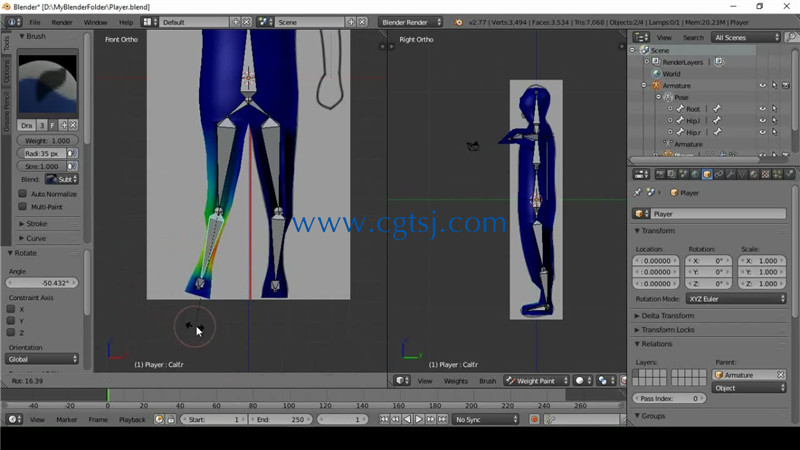Jump to the timeline start frame
Screen dimensions: 800x450
pos(384,419)
